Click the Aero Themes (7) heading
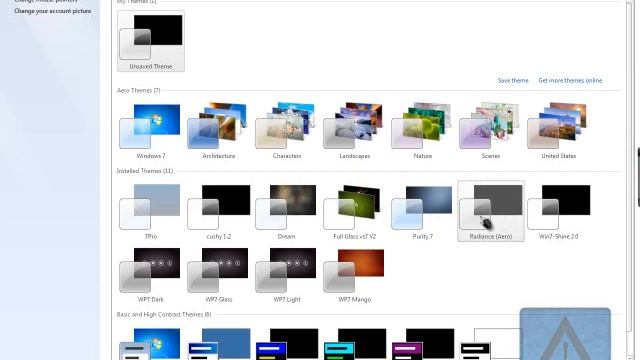 (x=138, y=90)
